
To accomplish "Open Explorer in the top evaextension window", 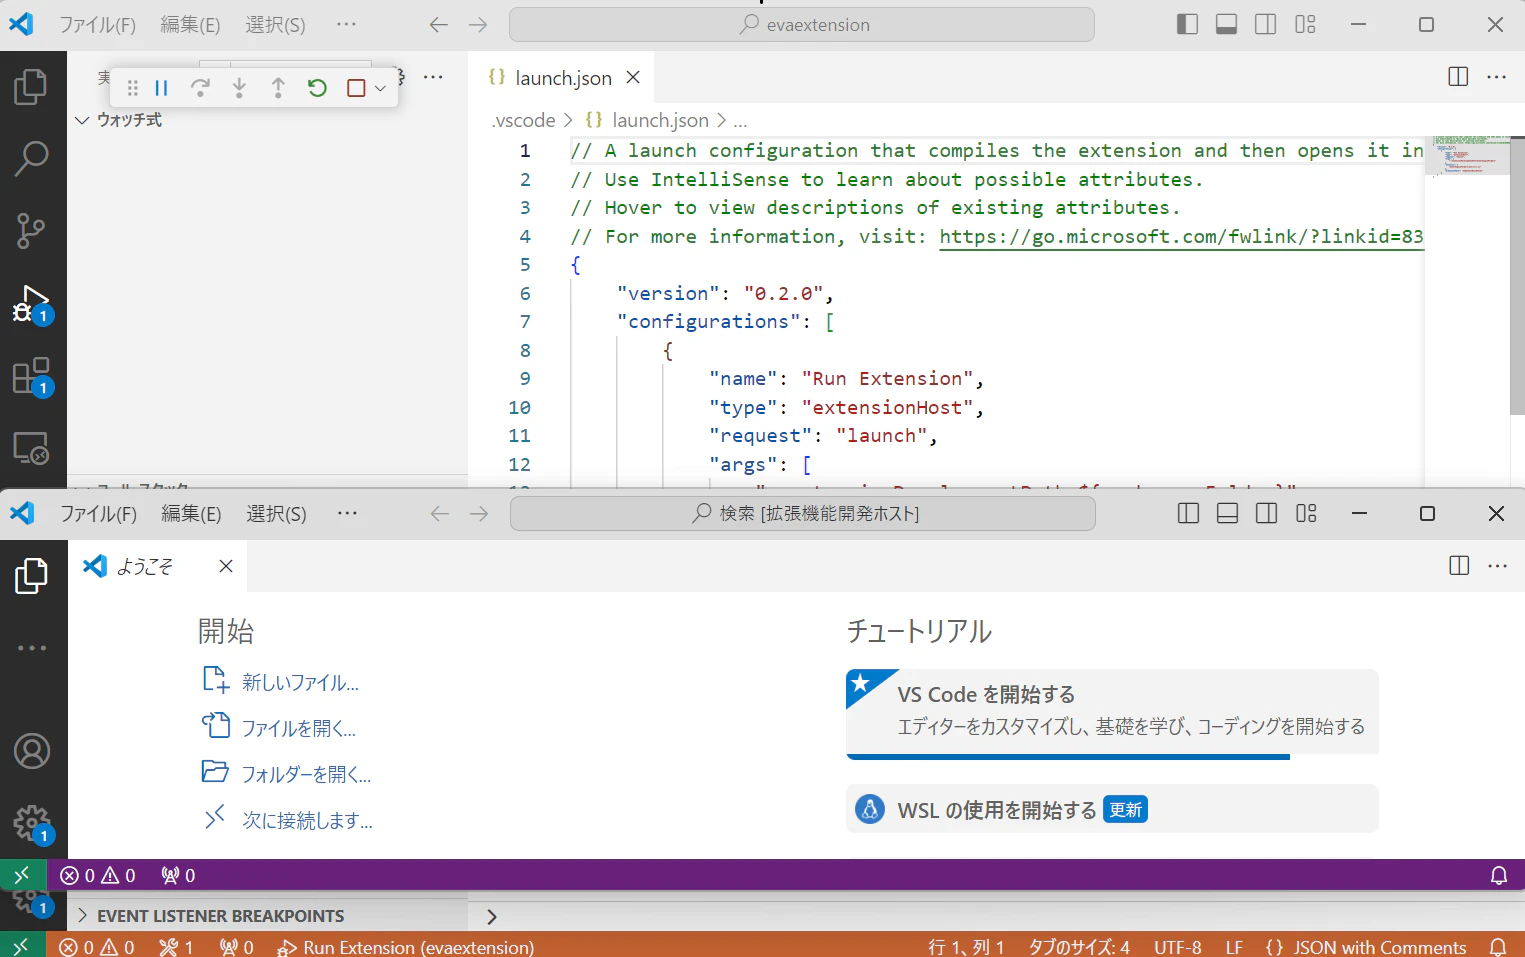I will click(x=31, y=87).
